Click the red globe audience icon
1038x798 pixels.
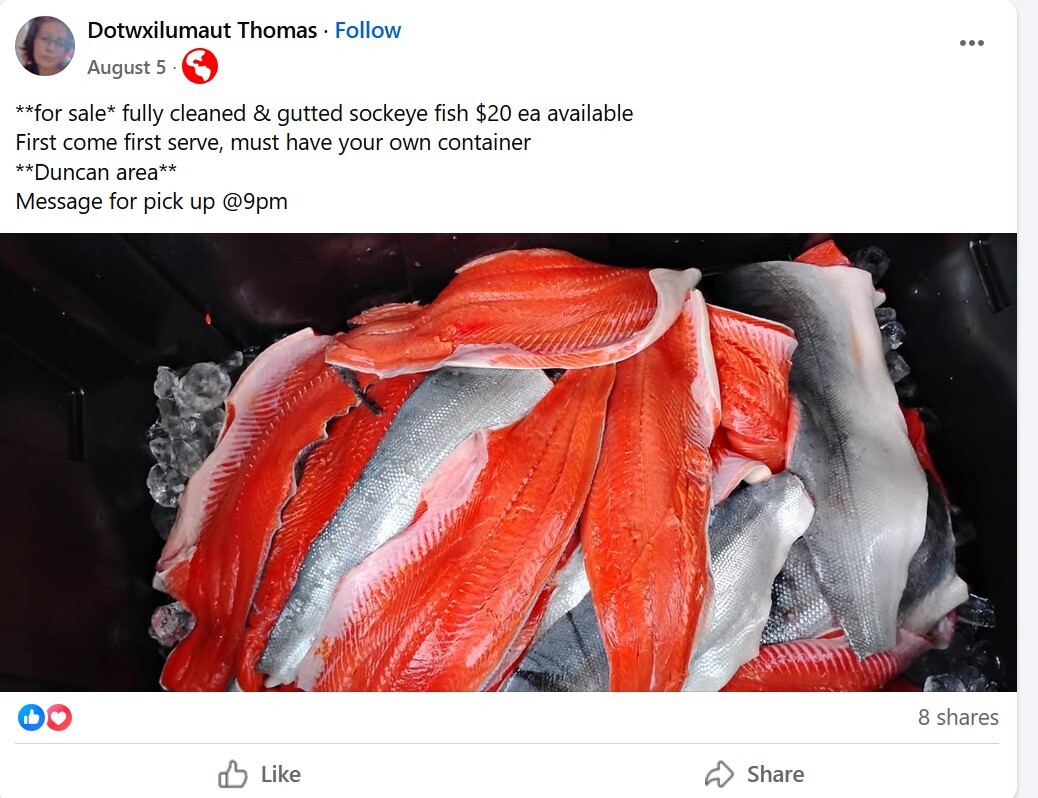(x=200, y=67)
